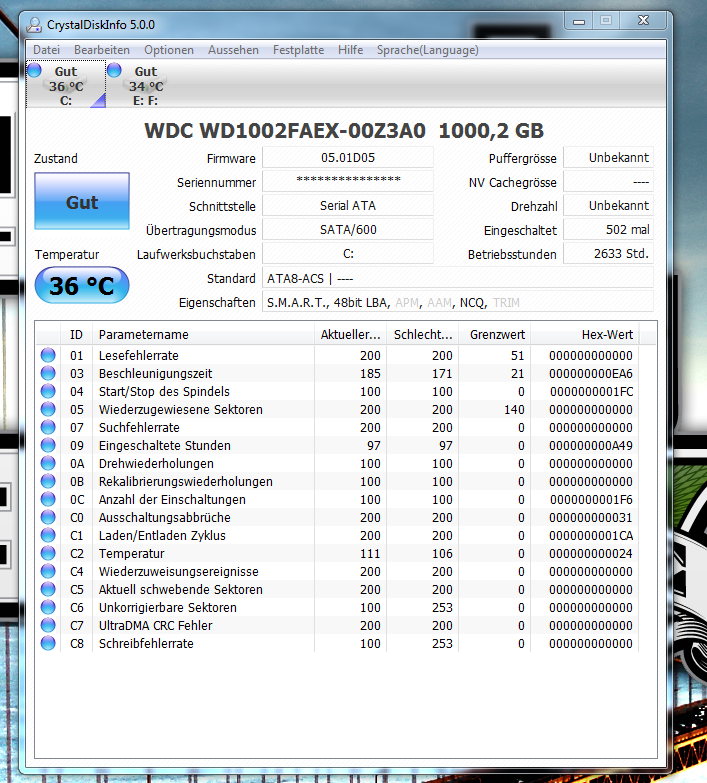This screenshot has width=707, height=783.
Task: Click status icon of Ausschaltungsabbrüche row
Action: (48, 517)
